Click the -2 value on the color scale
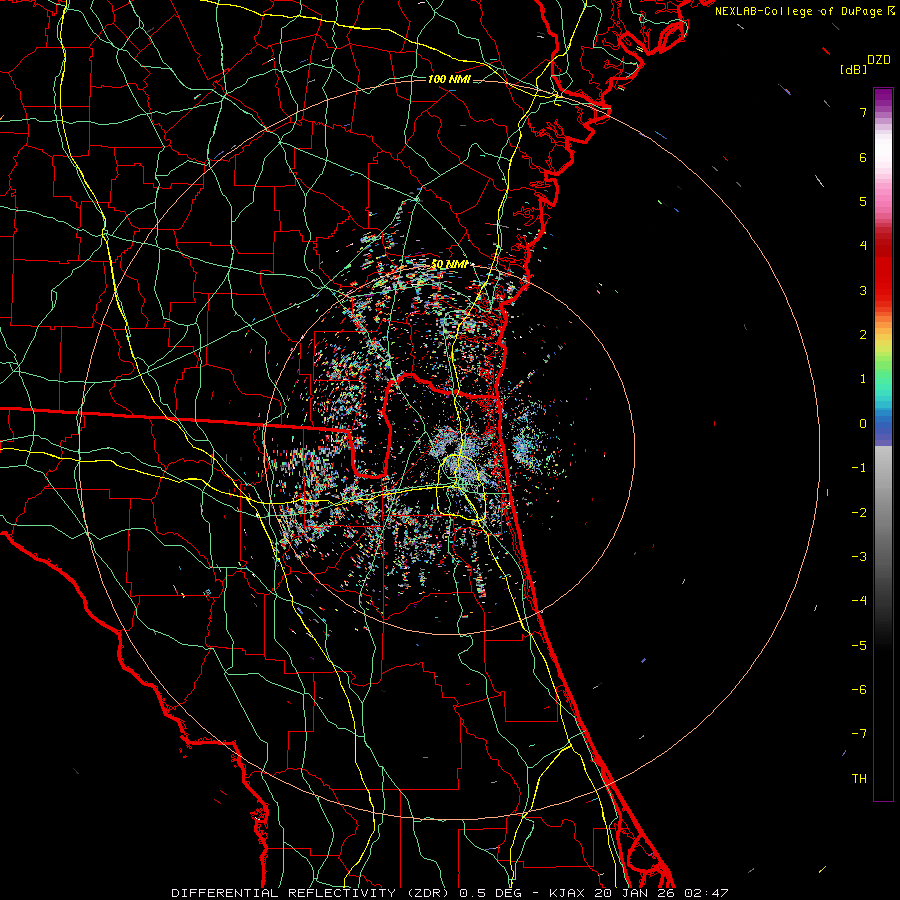 coord(859,513)
